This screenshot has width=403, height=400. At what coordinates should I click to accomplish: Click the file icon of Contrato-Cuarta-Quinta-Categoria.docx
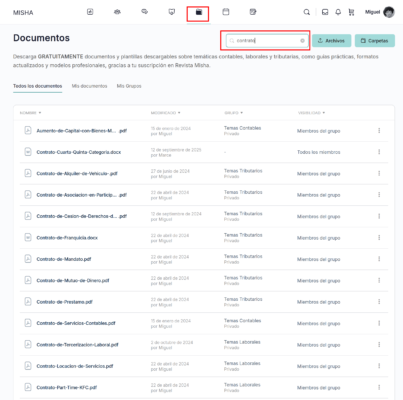[x=28, y=152]
